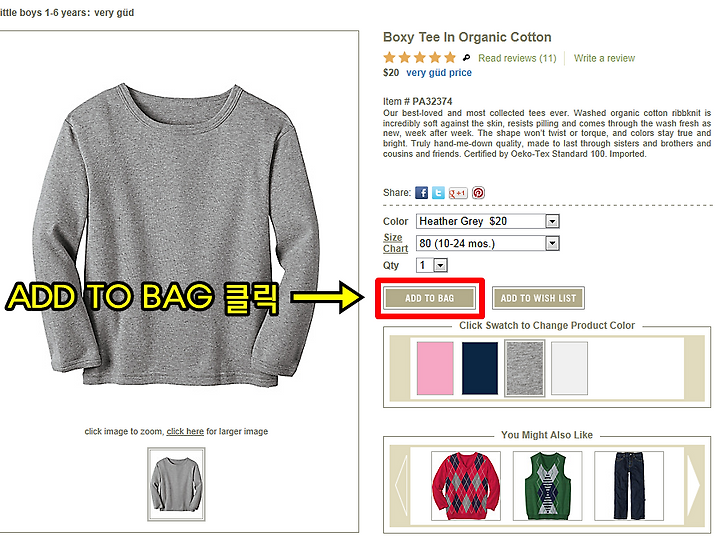This screenshot has height=540, width=720.
Task: Click the star rating icons
Action: tap(420, 57)
